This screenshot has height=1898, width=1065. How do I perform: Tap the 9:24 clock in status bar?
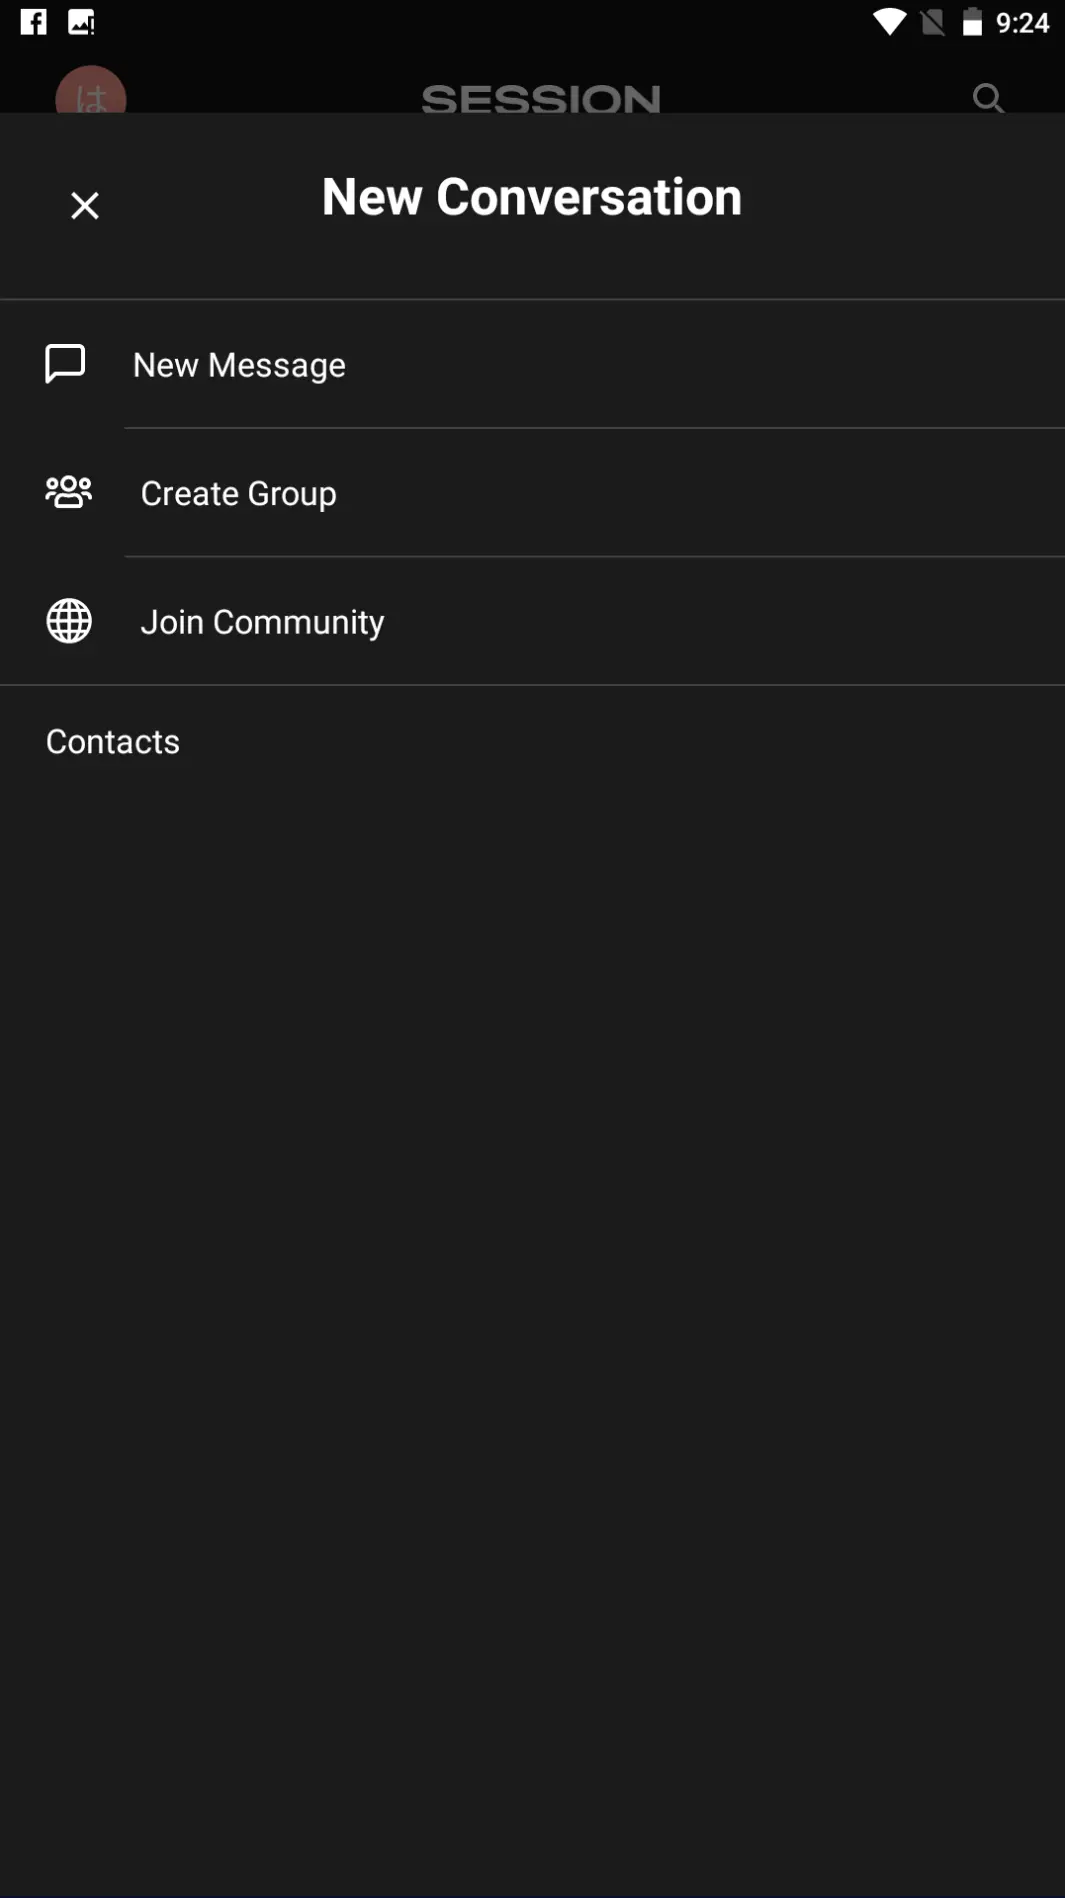[x=1022, y=22]
